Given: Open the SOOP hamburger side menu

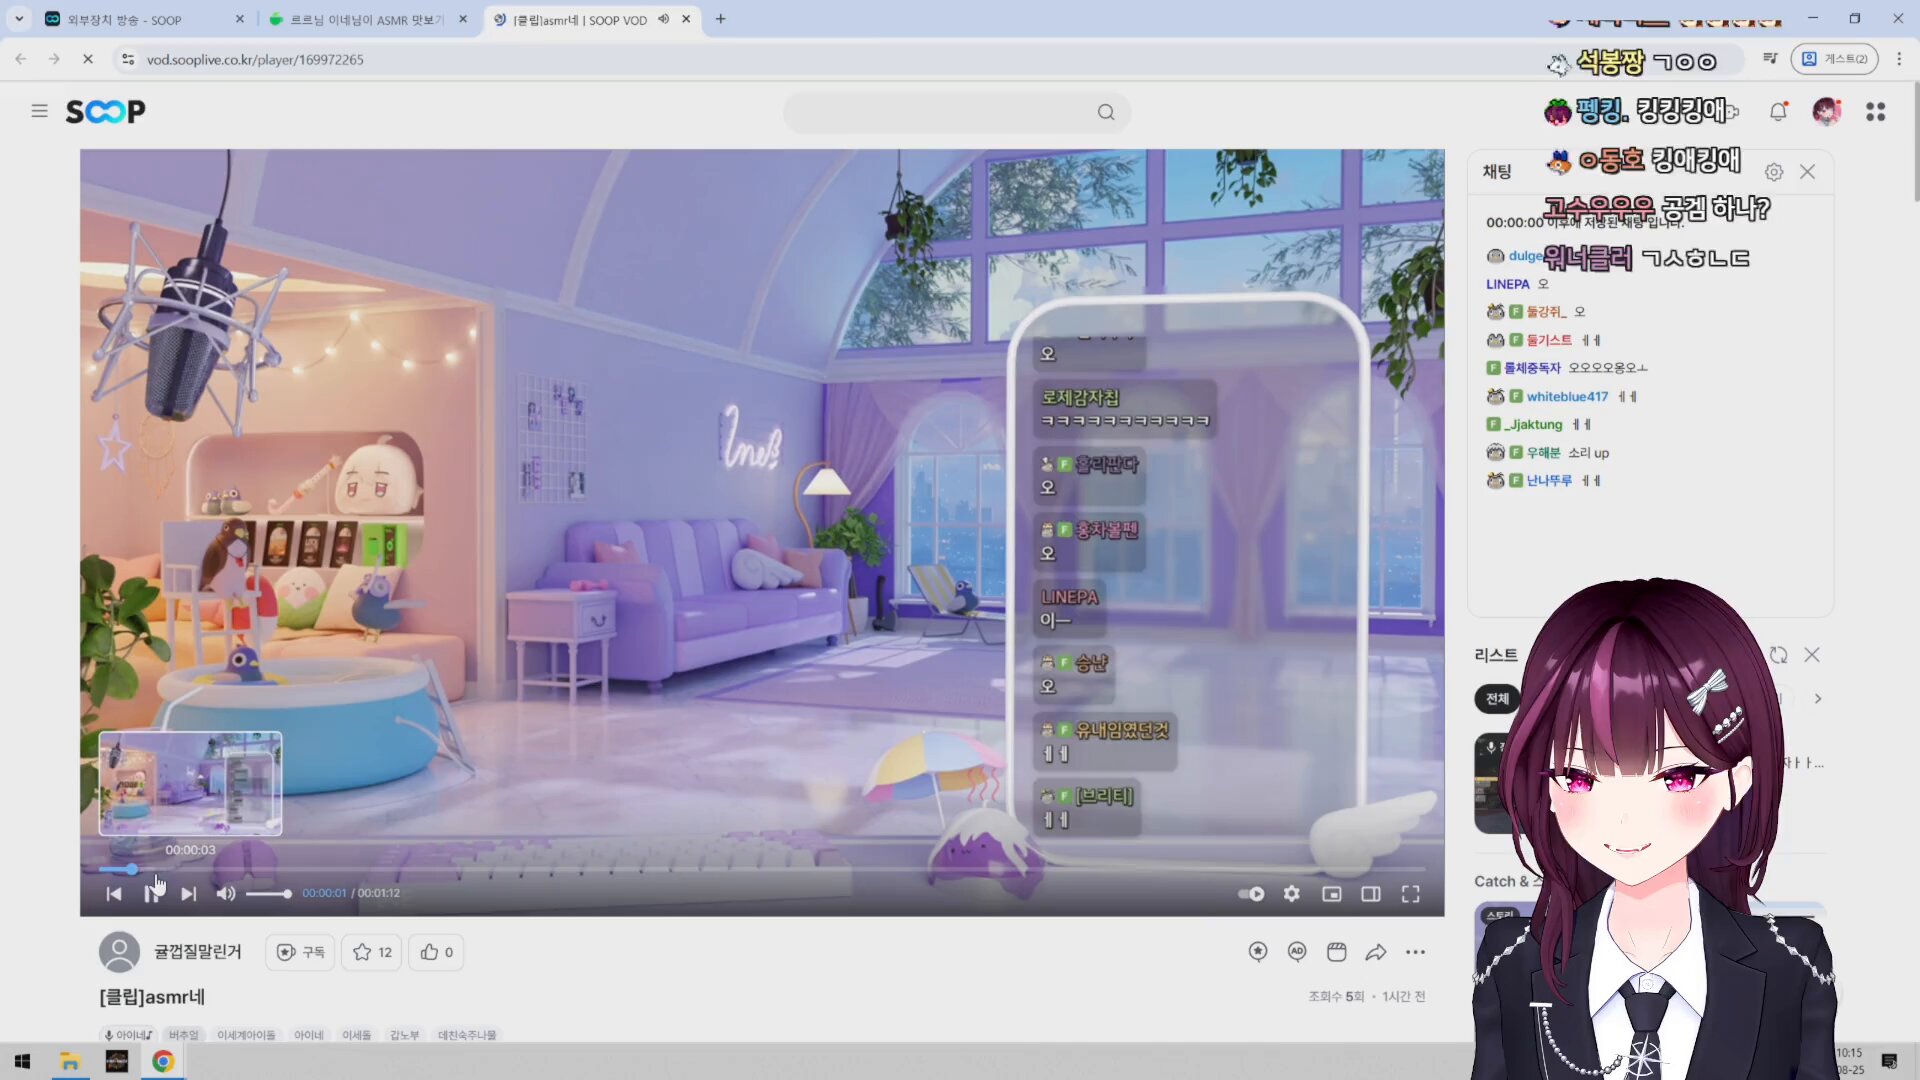Looking at the screenshot, I should [x=39, y=111].
